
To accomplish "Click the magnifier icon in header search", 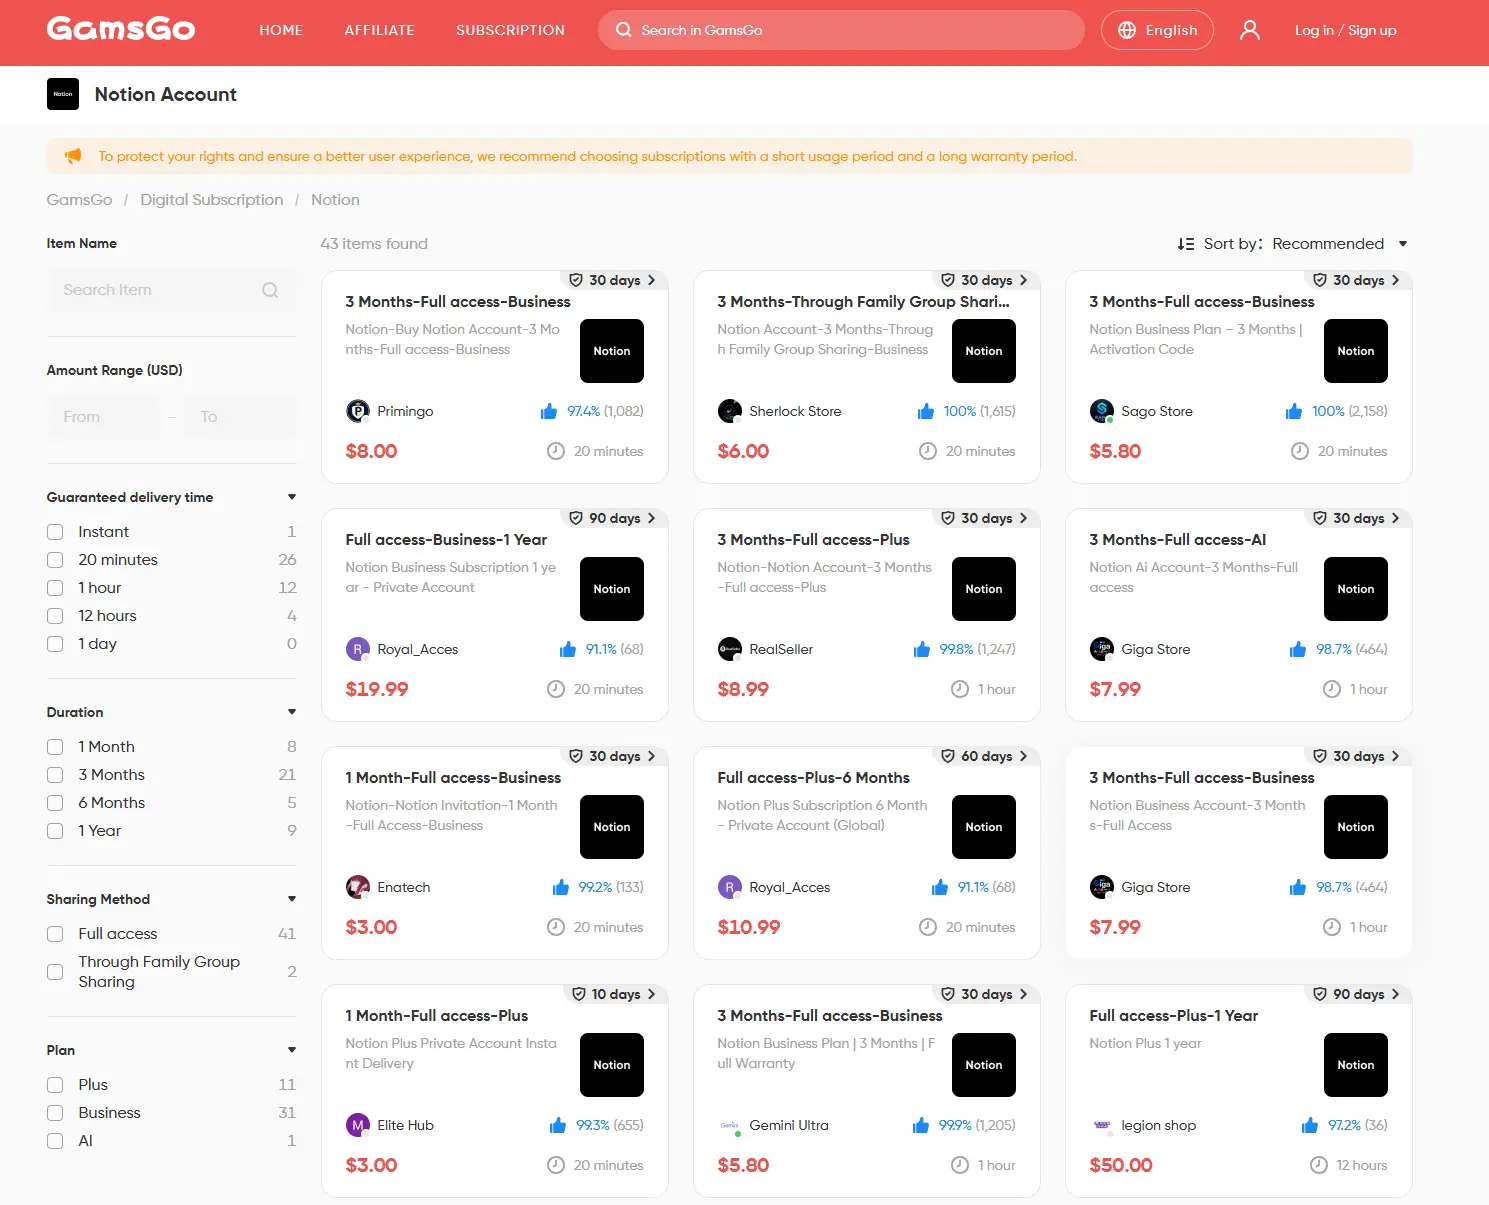I will click(624, 30).
